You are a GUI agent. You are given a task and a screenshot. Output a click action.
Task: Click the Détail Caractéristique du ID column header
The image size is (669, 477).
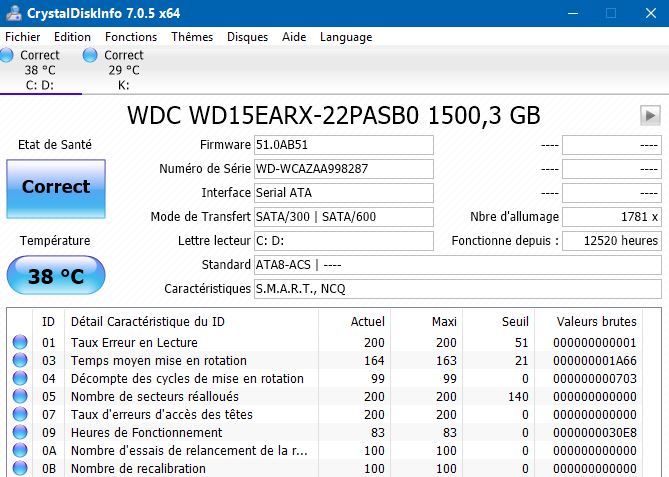point(191,321)
